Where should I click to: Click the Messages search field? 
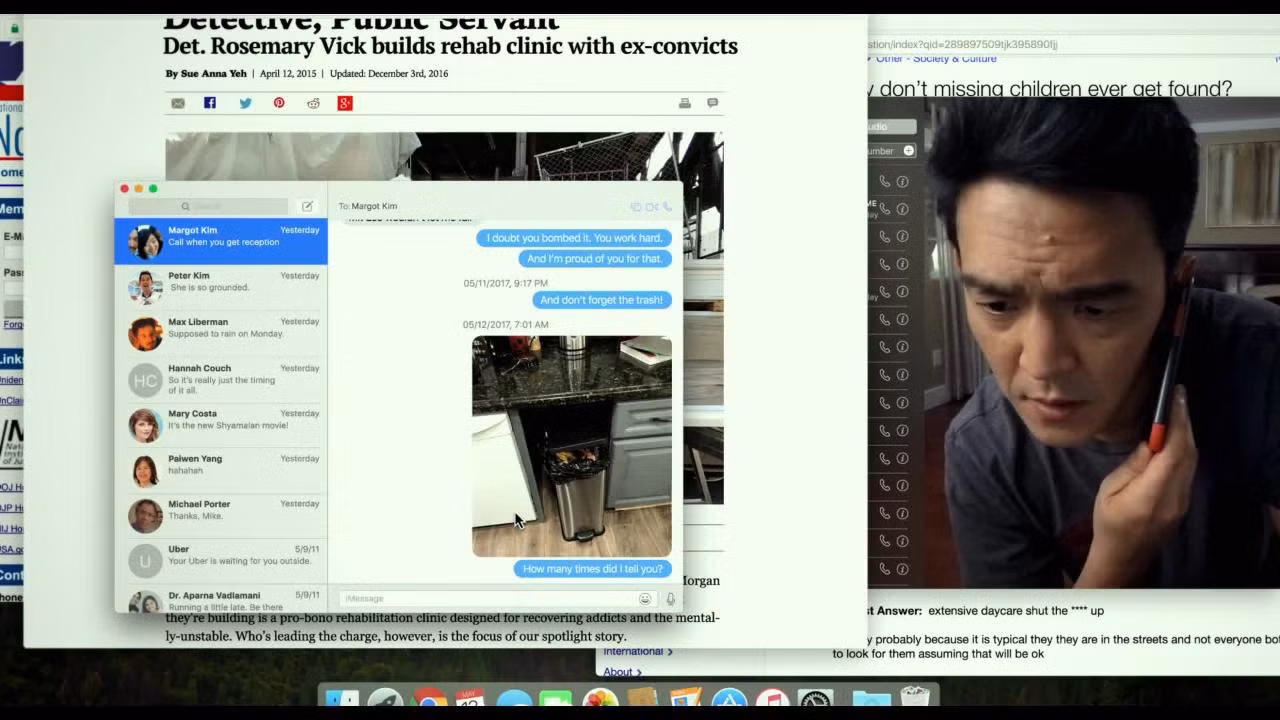point(208,206)
